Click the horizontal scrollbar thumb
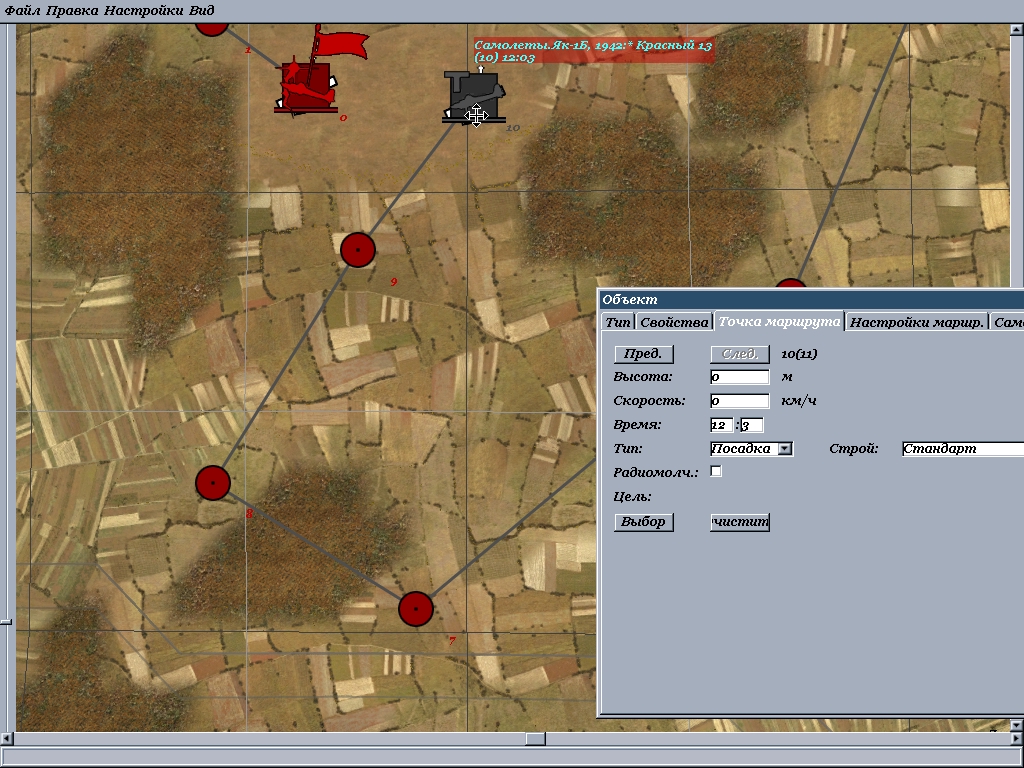Image resolution: width=1024 pixels, height=768 pixels. [536, 739]
